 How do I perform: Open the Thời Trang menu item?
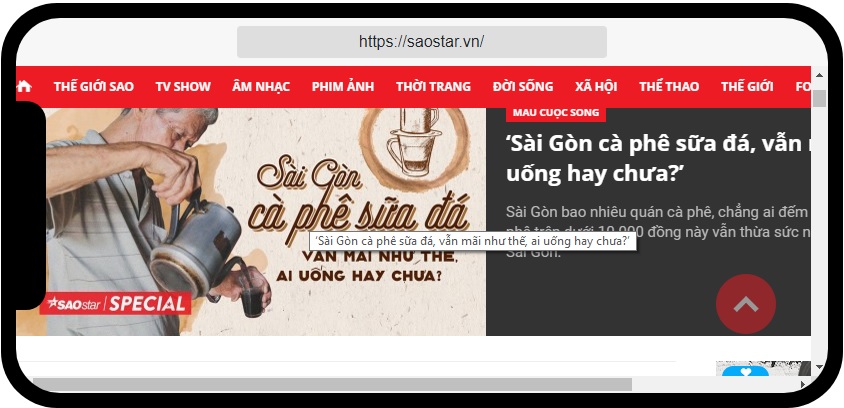point(433,87)
